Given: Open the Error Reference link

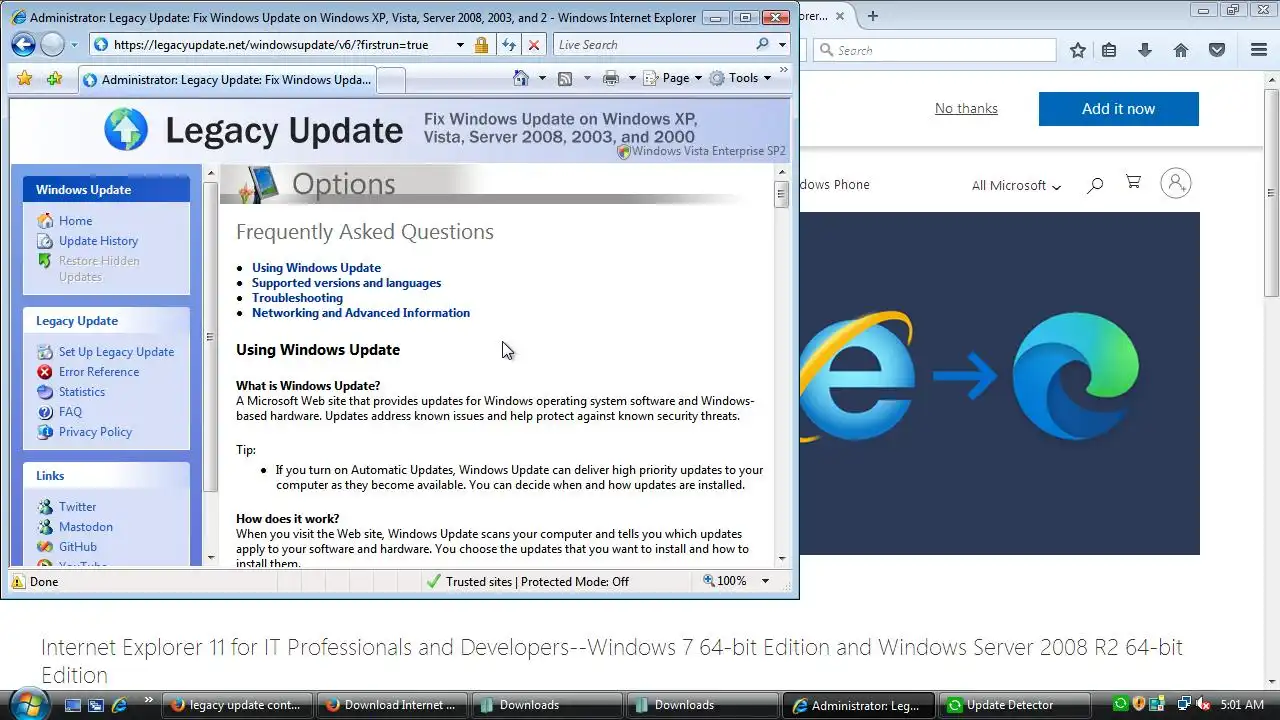Looking at the screenshot, I should [x=99, y=372].
